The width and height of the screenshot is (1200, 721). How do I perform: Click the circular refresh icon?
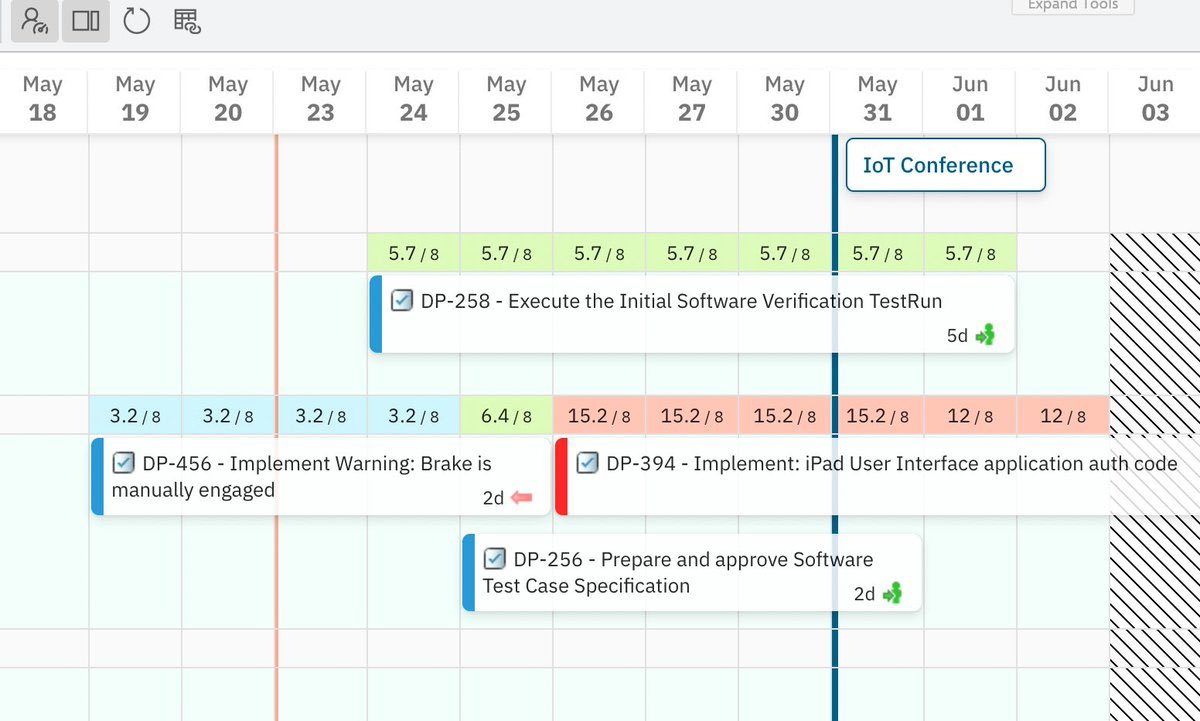pos(136,20)
